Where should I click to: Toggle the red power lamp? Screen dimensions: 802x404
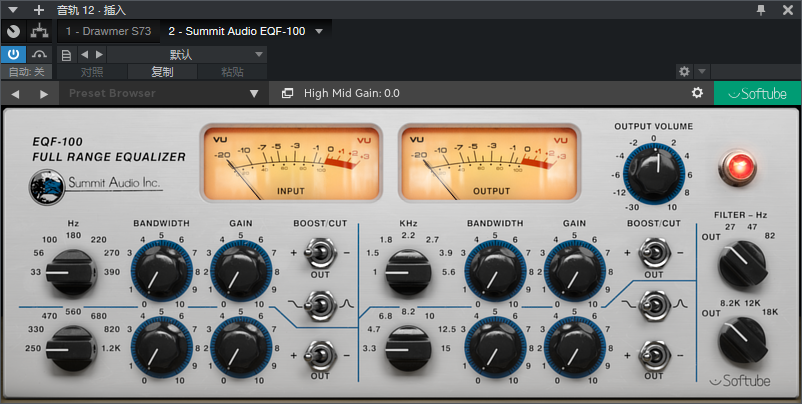pyautogui.click(x=738, y=168)
